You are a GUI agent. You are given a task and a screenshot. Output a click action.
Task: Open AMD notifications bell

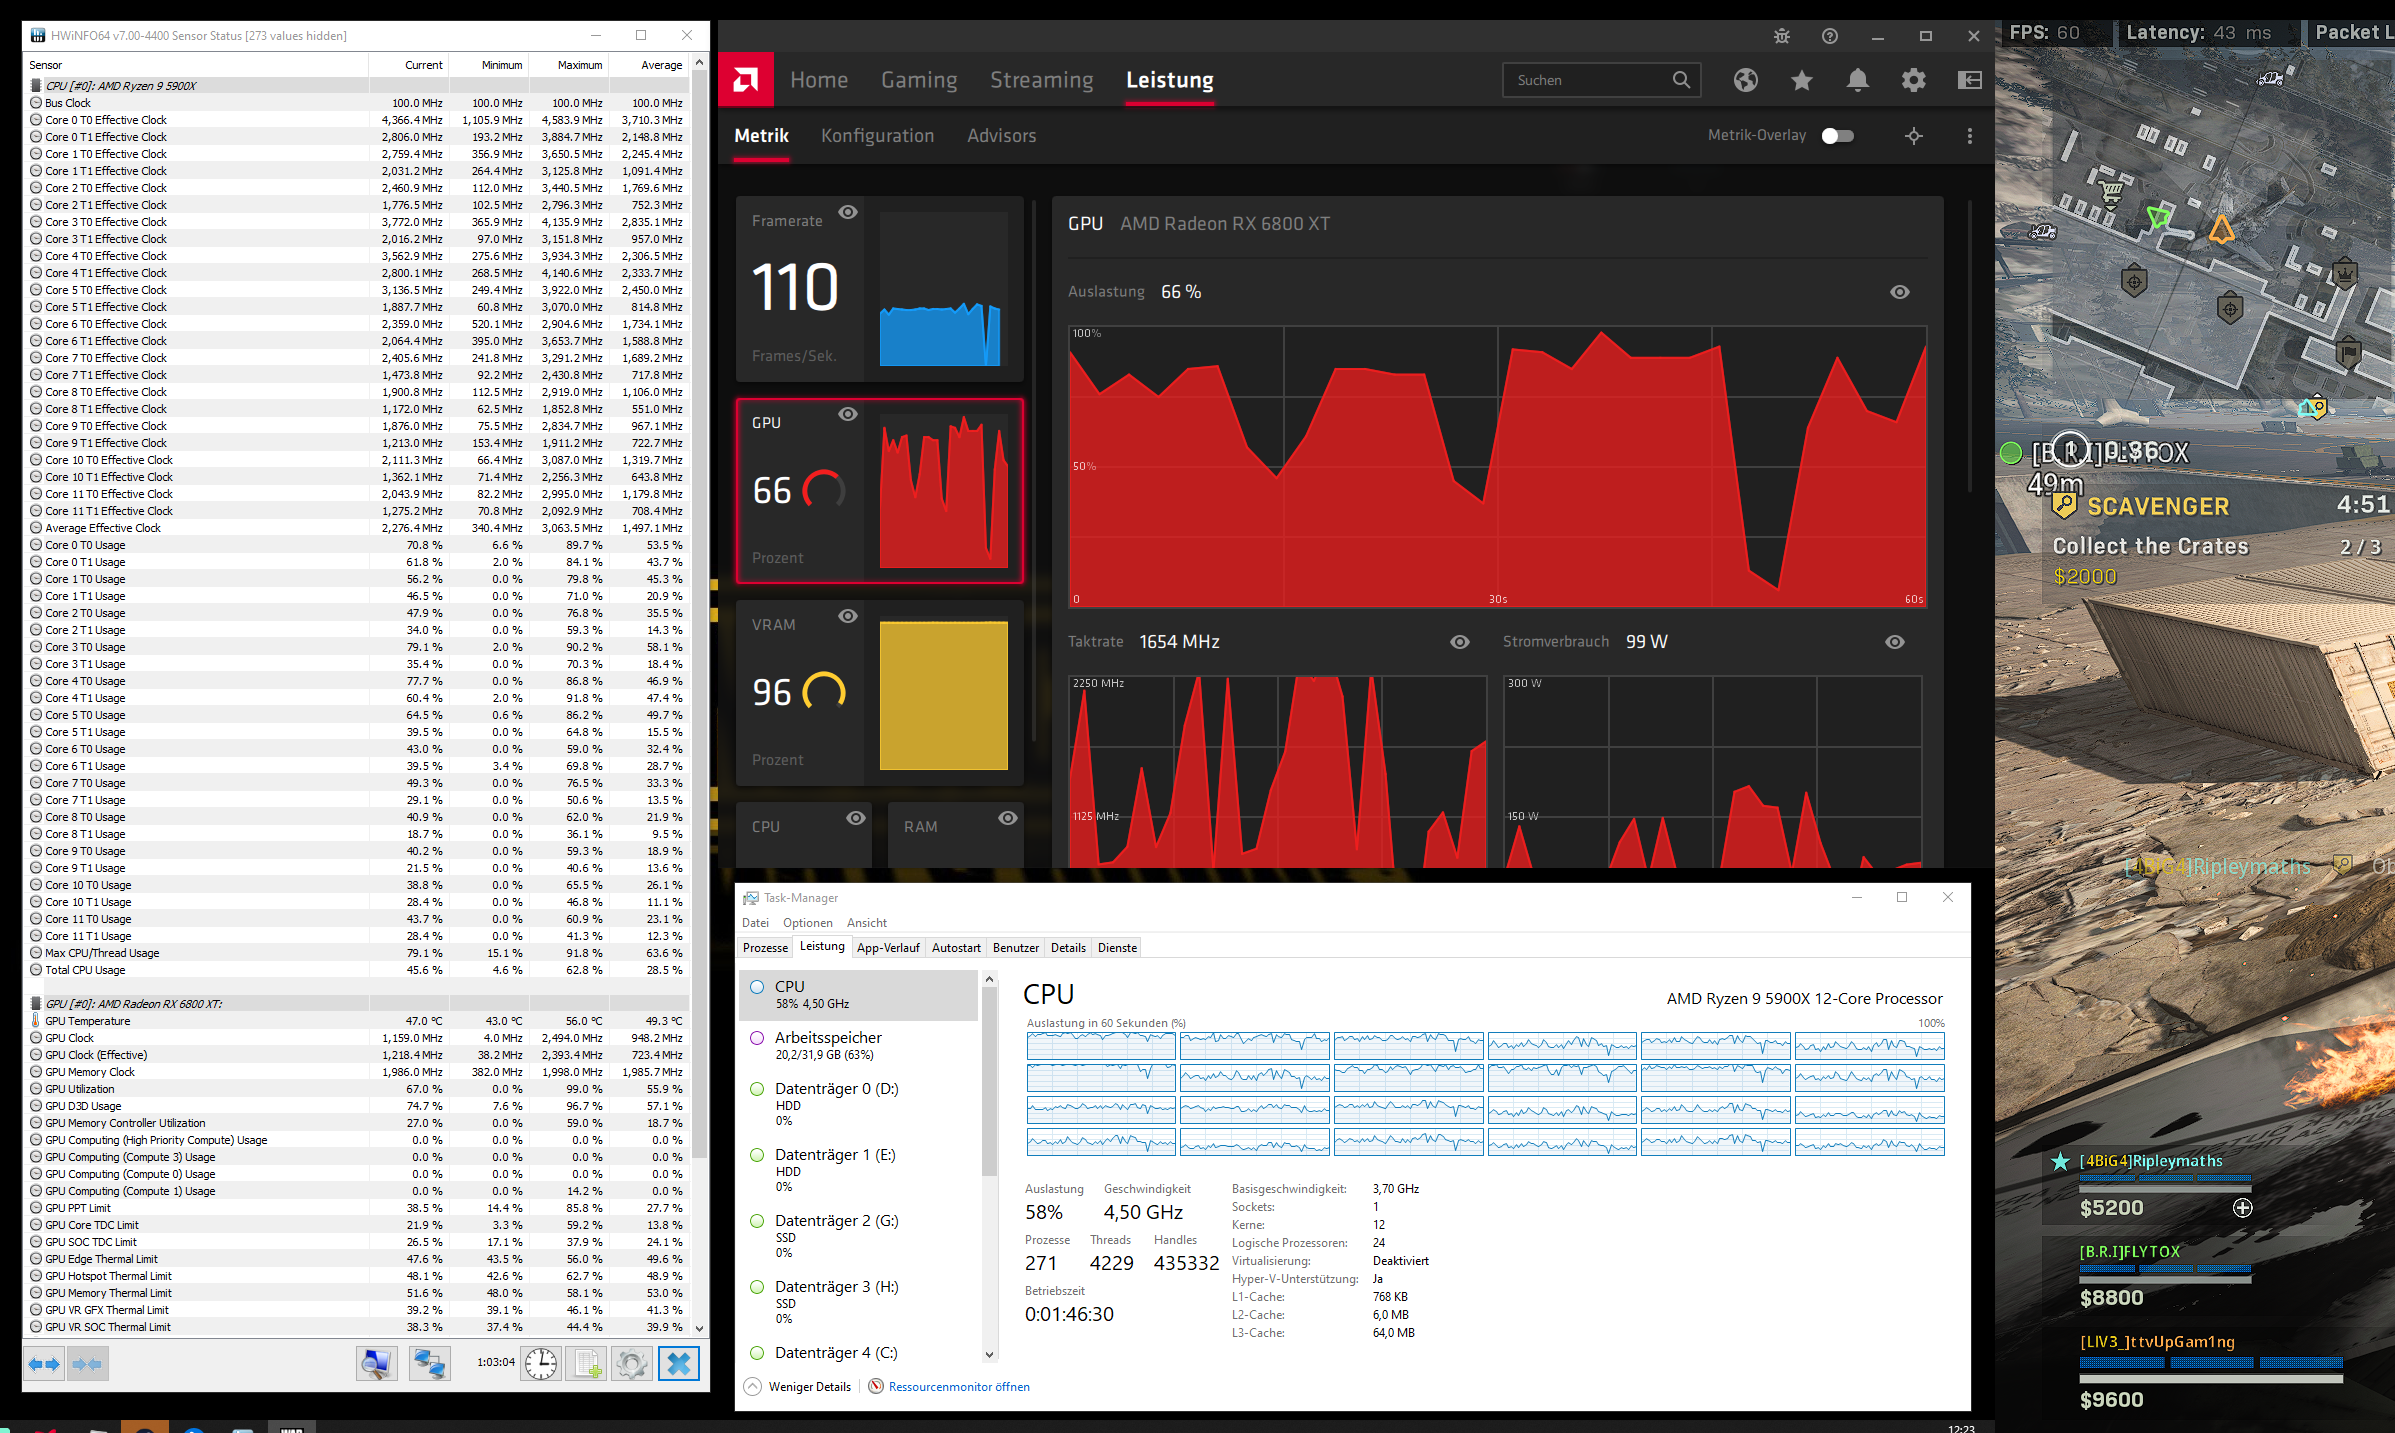[1857, 80]
